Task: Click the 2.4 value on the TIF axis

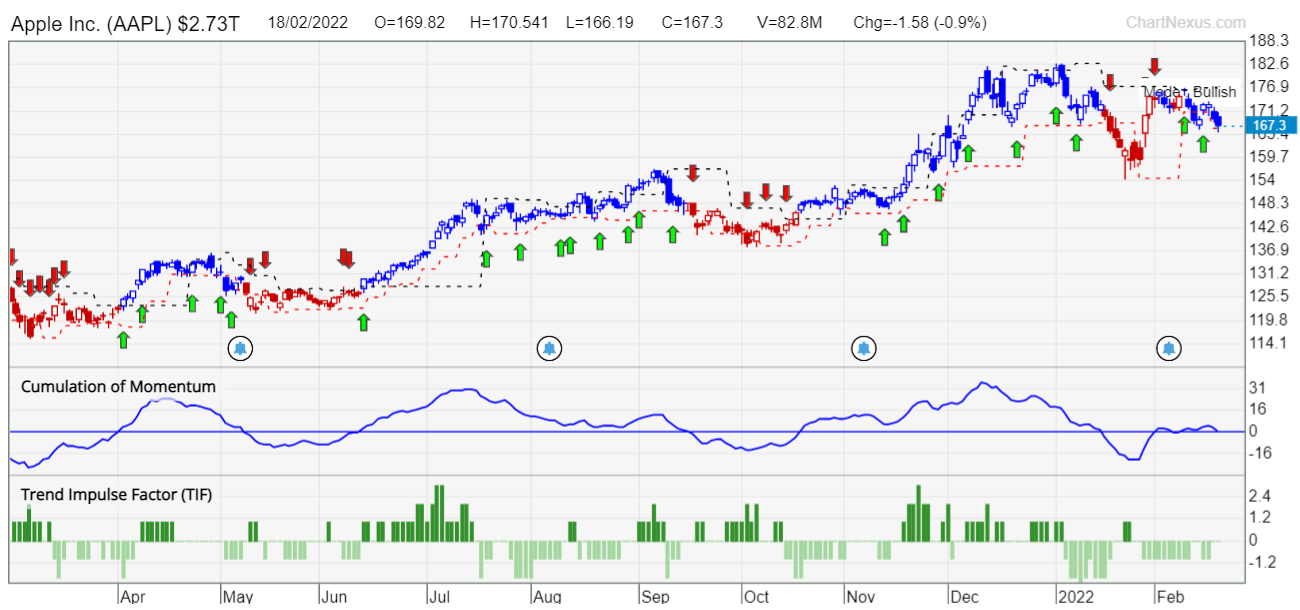Action: coord(1261,496)
